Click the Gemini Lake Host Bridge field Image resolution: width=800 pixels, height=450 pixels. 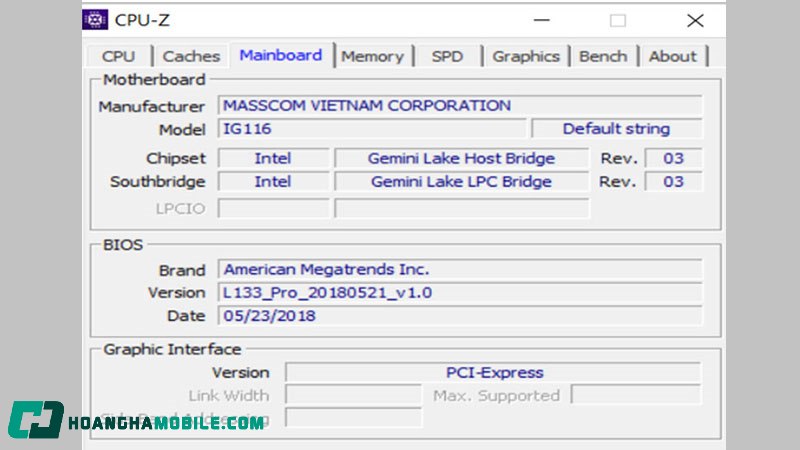tap(461, 158)
